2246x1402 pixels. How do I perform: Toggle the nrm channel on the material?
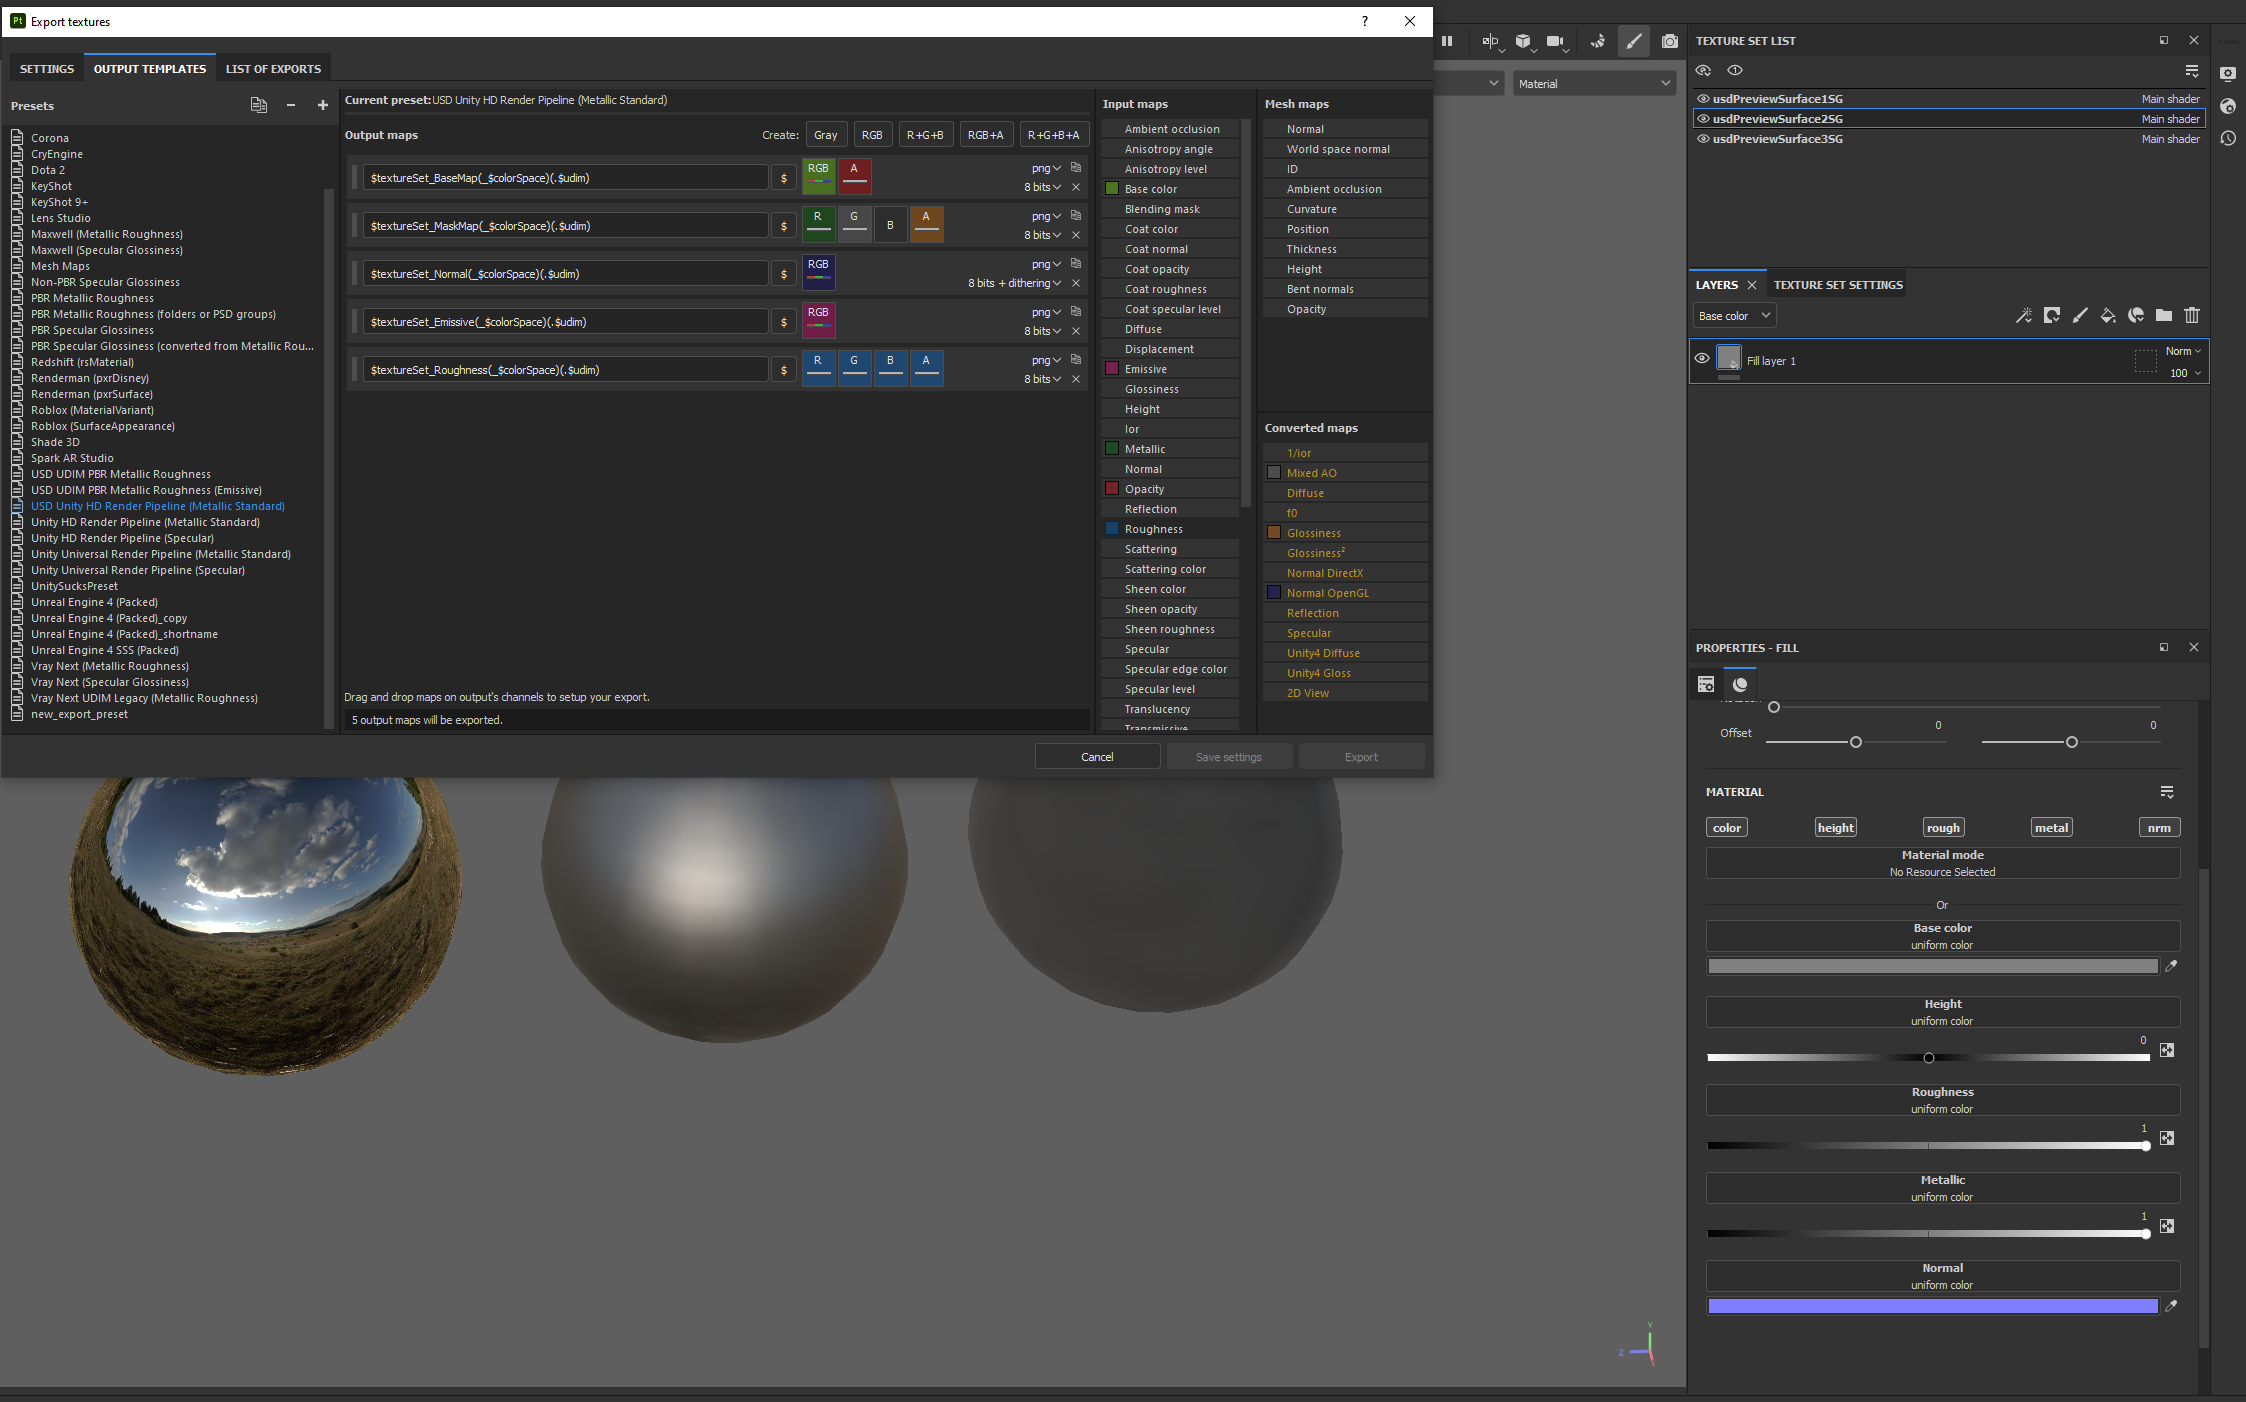tap(2159, 827)
